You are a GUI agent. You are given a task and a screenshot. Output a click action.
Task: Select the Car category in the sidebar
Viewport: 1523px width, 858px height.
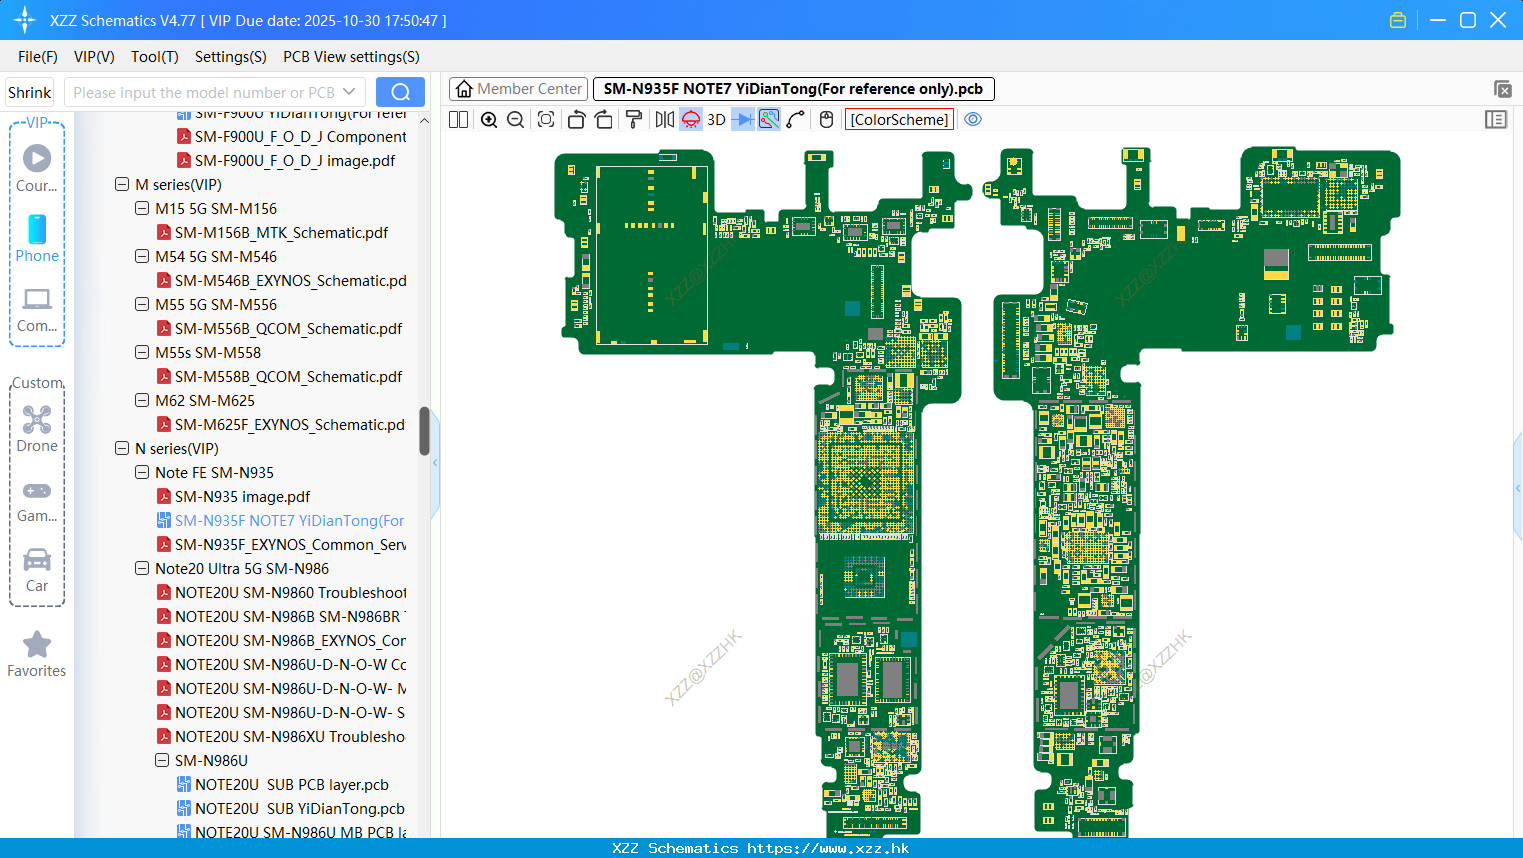click(x=37, y=570)
